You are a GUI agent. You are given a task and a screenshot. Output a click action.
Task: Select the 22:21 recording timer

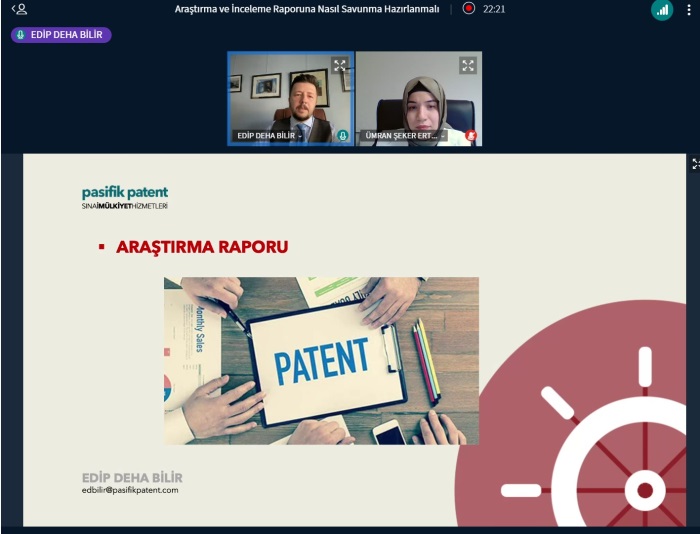pos(494,9)
